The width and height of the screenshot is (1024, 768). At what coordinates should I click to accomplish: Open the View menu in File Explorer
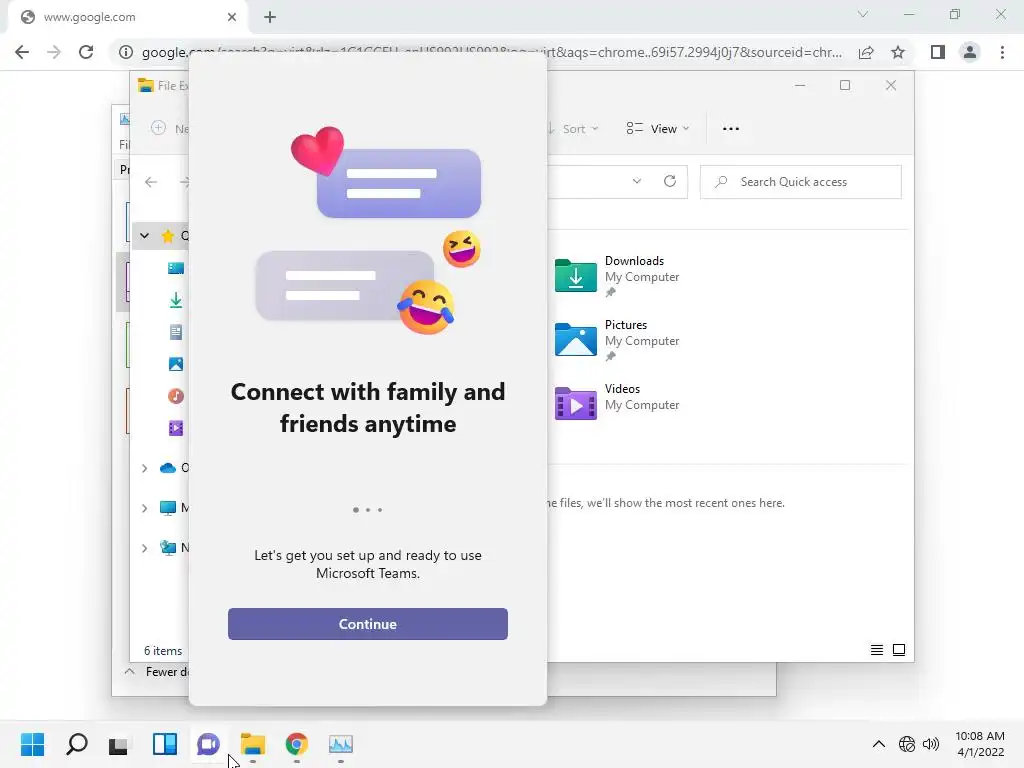click(x=658, y=129)
